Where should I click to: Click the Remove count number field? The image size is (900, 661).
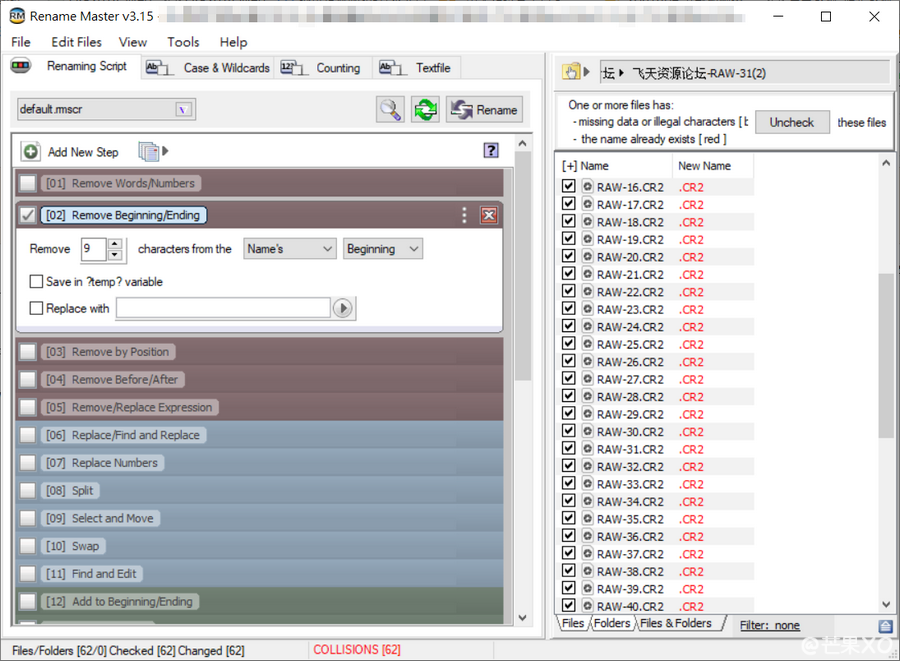pos(94,249)
